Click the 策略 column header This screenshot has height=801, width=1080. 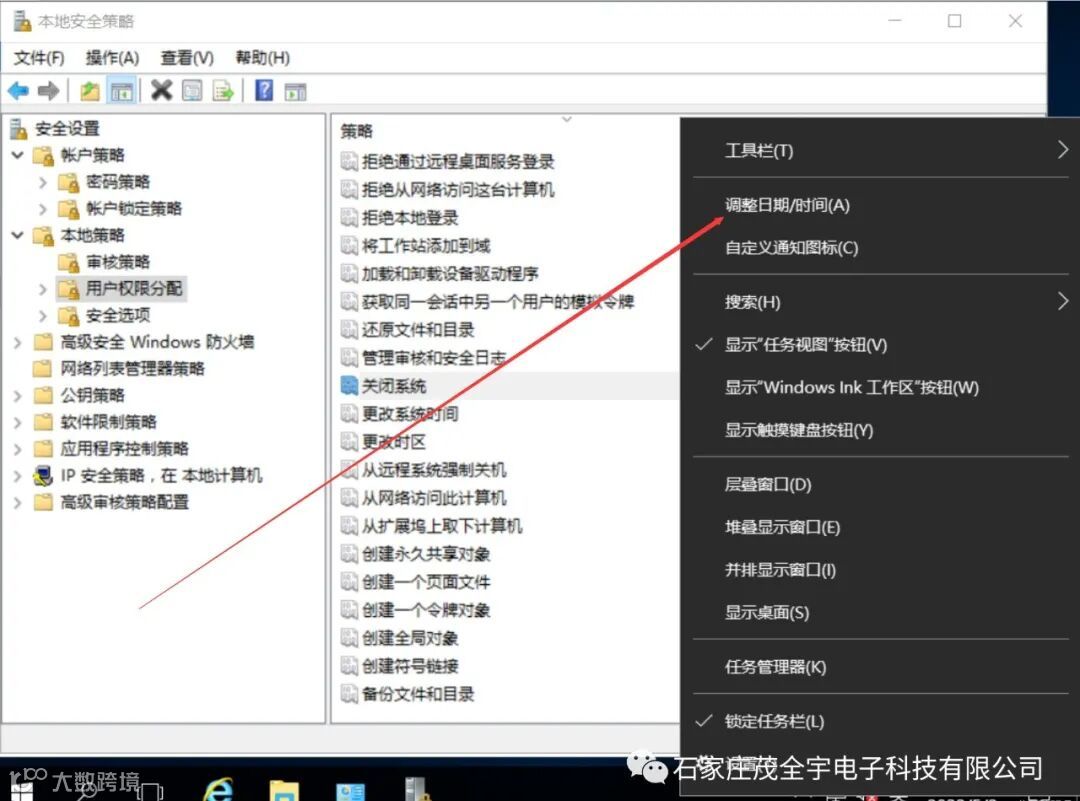357,131
